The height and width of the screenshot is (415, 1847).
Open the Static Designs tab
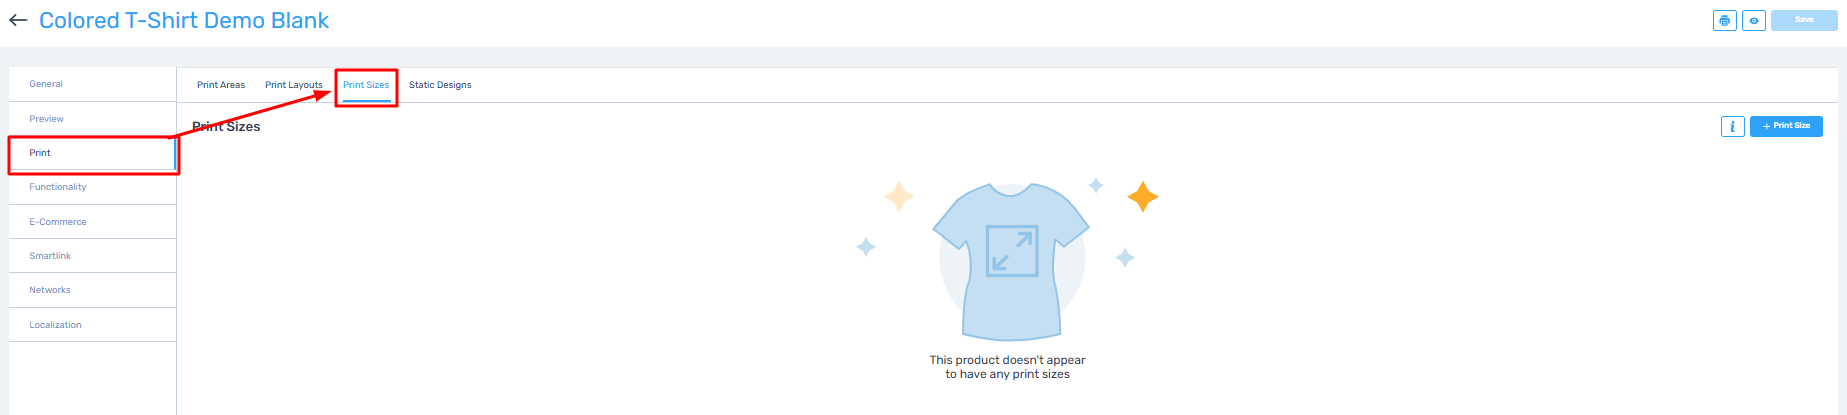coord(440,85)
